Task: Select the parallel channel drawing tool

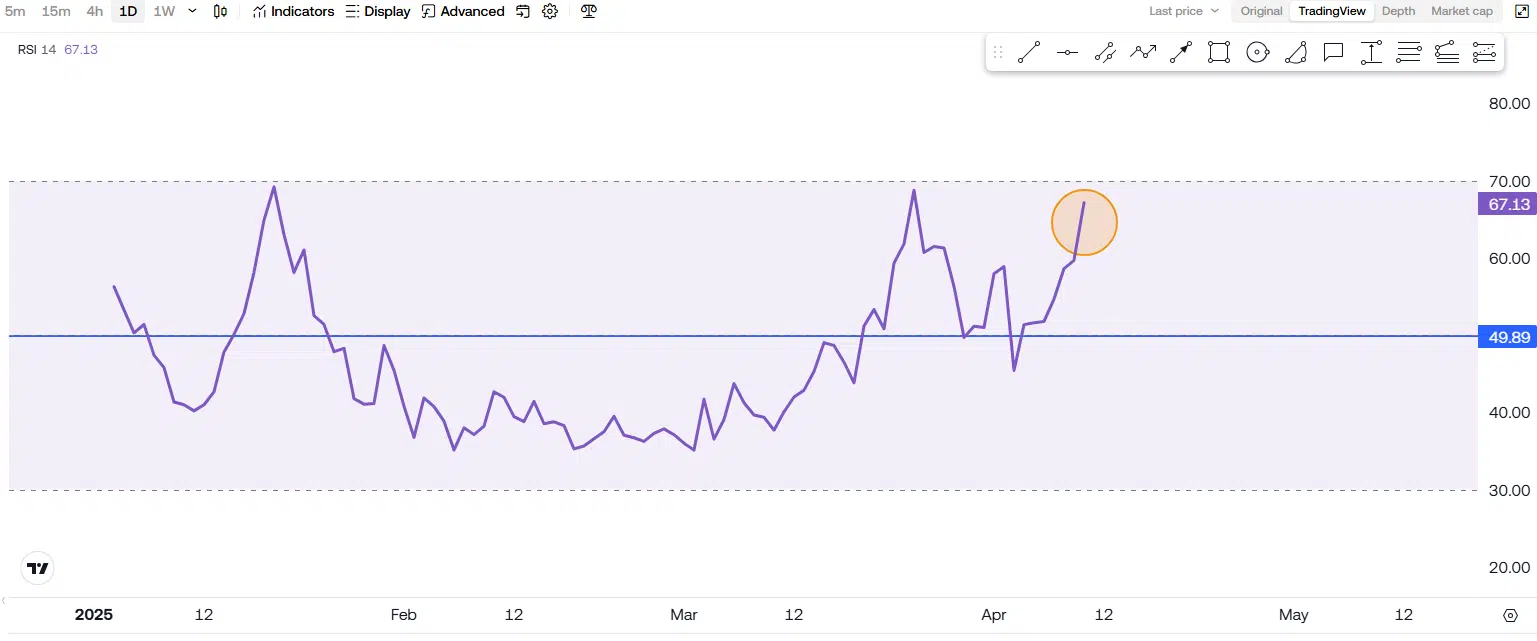Action: point(1105,53)
